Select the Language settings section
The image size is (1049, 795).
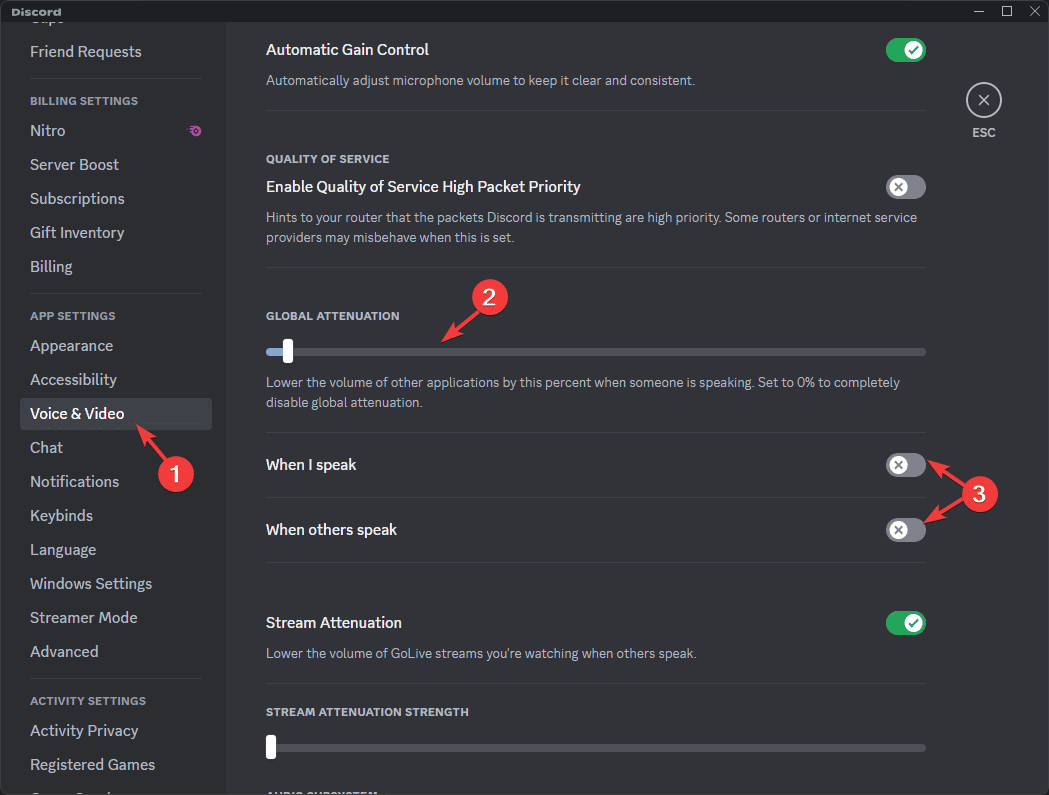[63, 549]
